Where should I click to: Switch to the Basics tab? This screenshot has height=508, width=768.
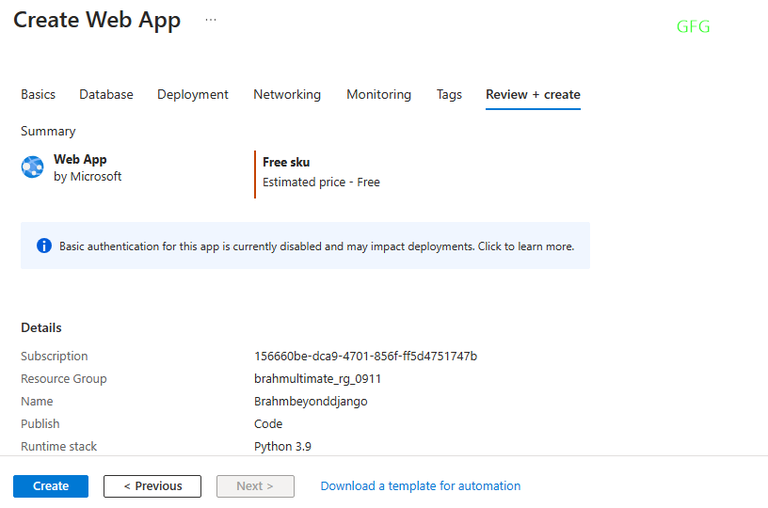[38, 94]
